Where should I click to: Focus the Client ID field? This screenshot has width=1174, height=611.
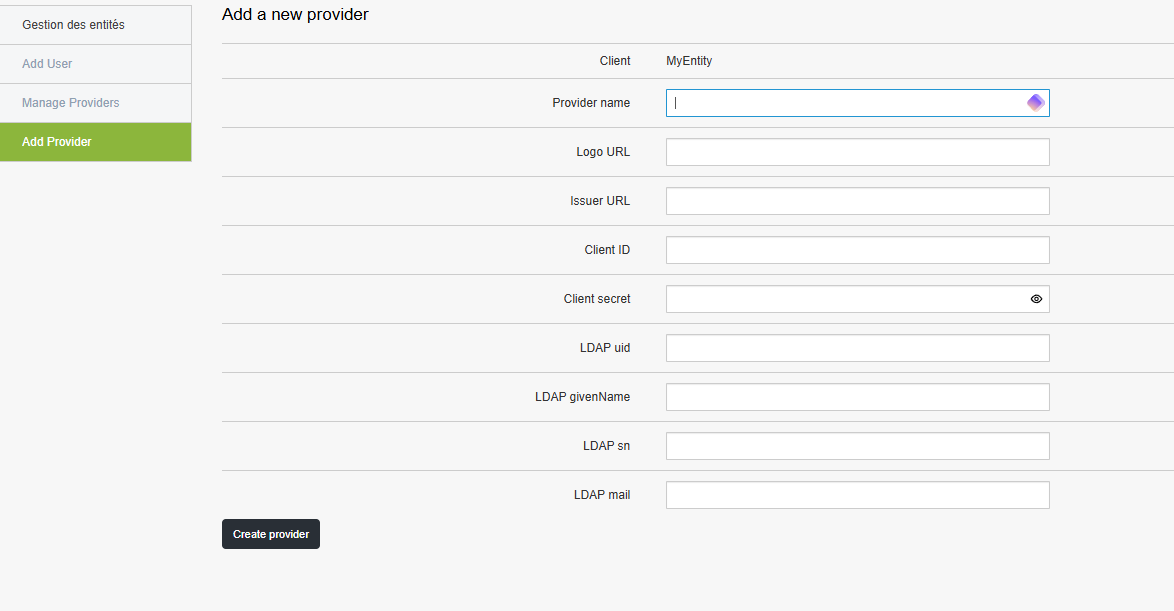click(857, 250)
